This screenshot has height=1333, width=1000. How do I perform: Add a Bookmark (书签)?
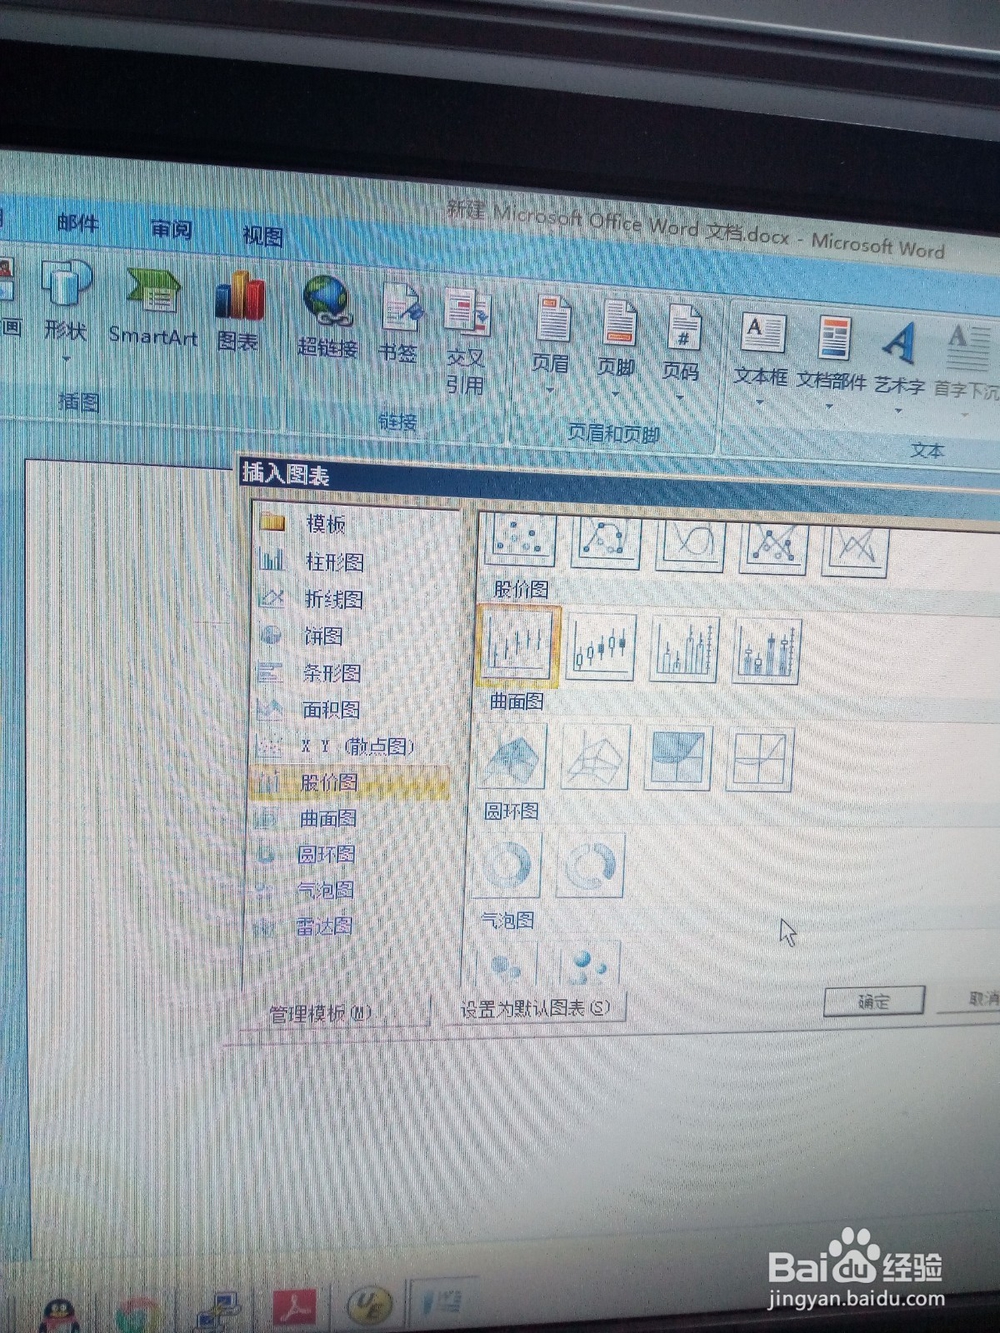(399, 322)
